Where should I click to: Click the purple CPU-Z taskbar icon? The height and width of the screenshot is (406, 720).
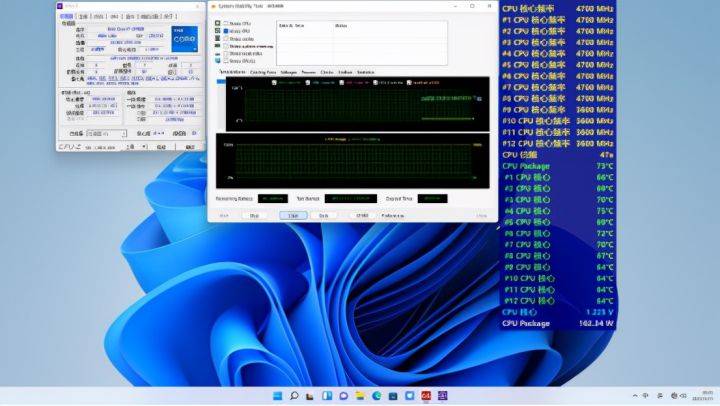(443, 396)
